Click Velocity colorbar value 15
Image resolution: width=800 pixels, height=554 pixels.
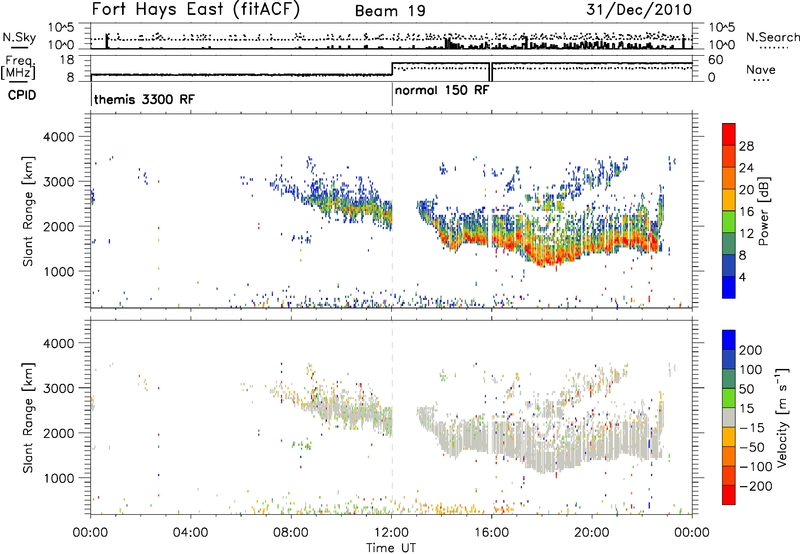(745, 409)
